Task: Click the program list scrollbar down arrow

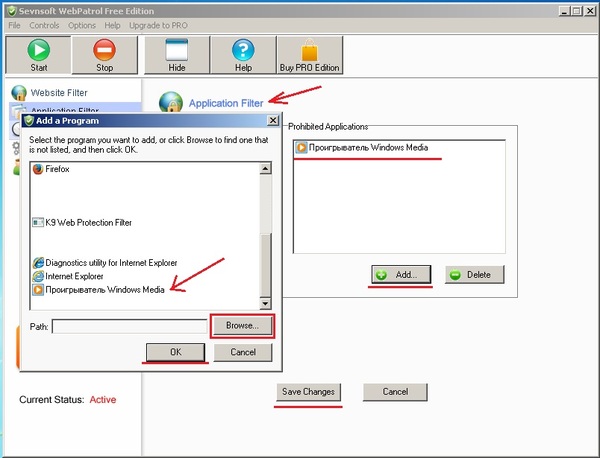Action: click(266, 303)
